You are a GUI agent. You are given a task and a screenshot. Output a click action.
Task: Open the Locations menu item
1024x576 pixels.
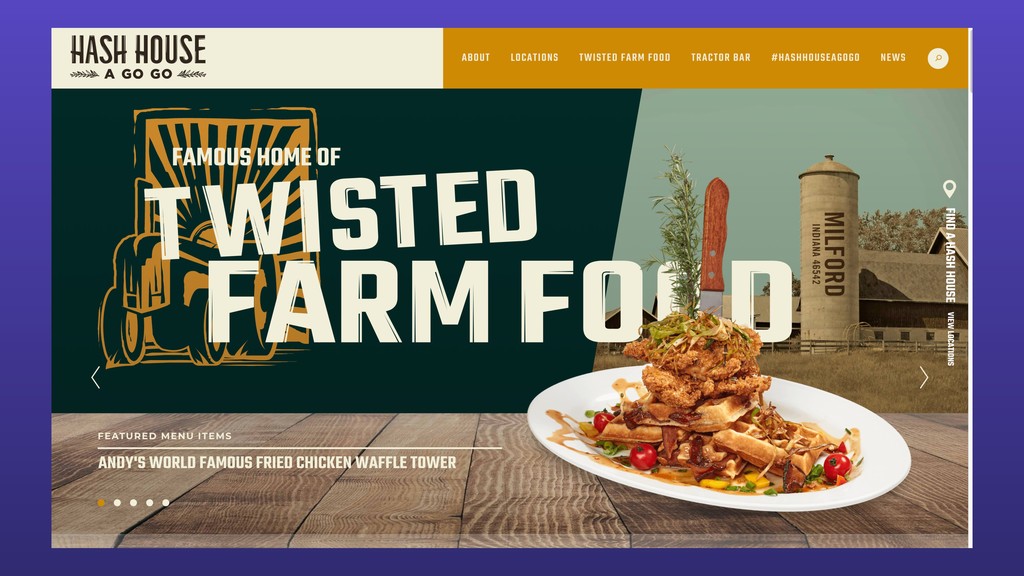[x=534, y=57]
